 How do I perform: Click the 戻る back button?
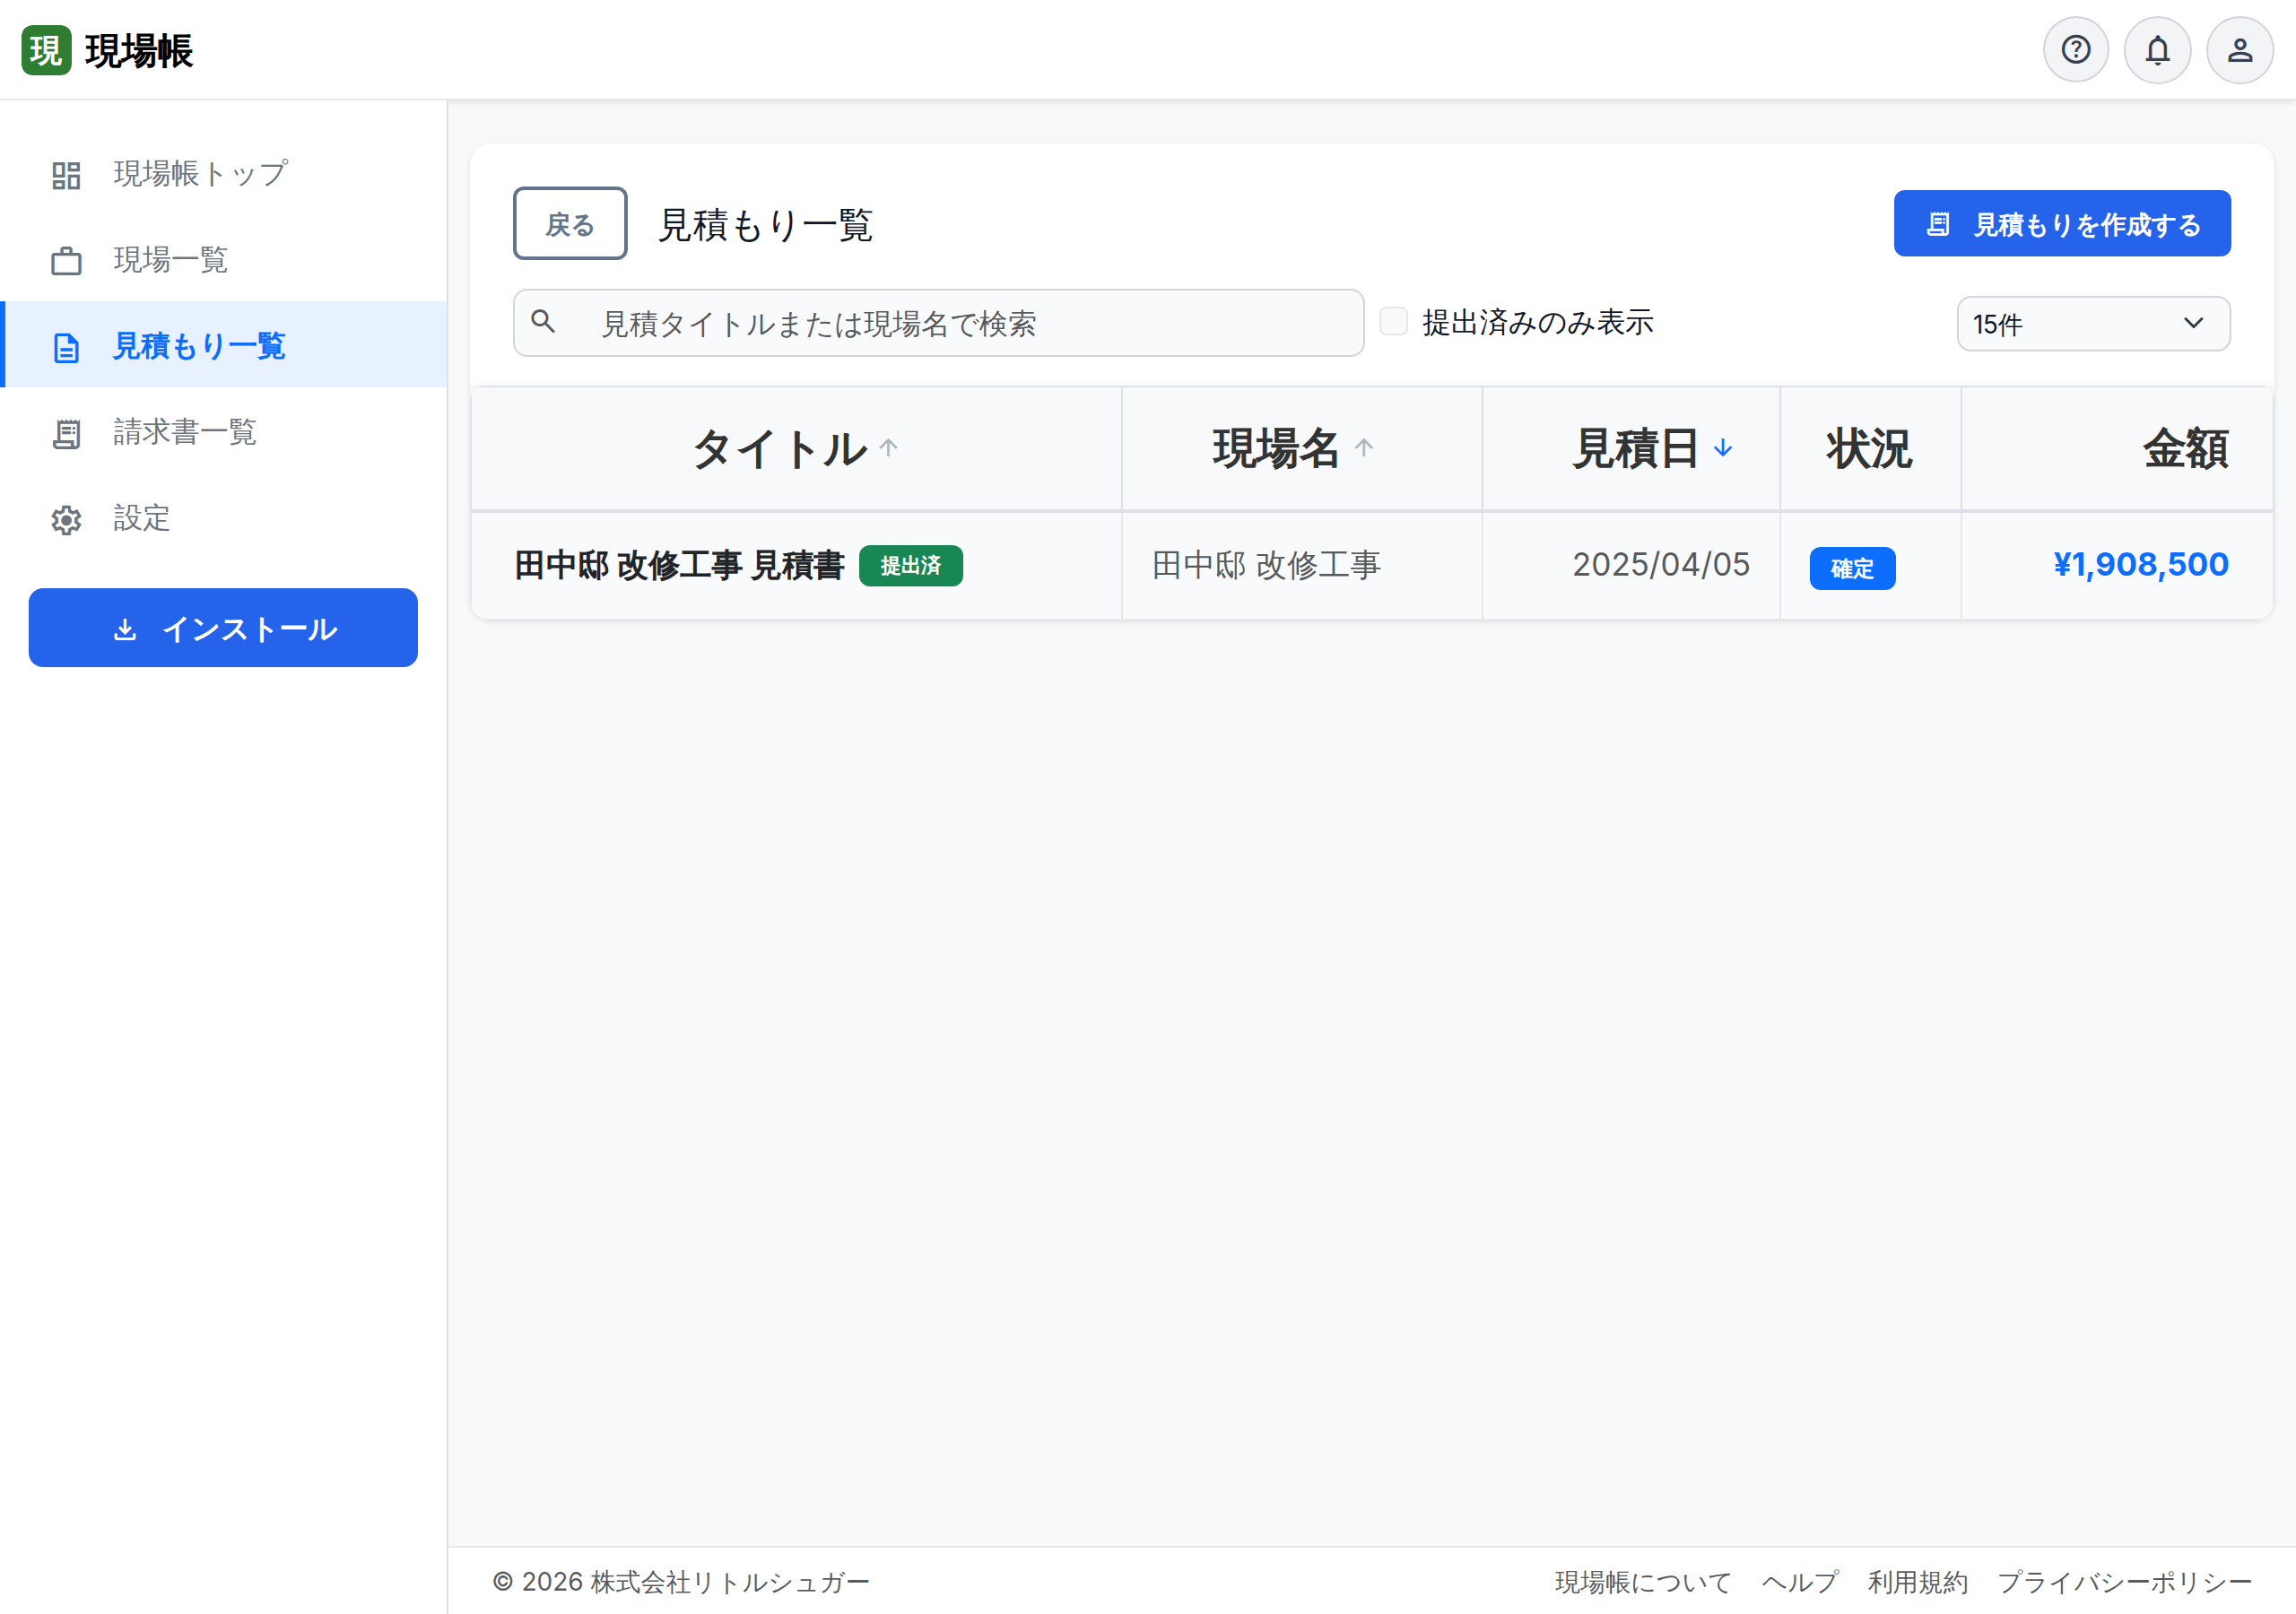tap(570, 224)
